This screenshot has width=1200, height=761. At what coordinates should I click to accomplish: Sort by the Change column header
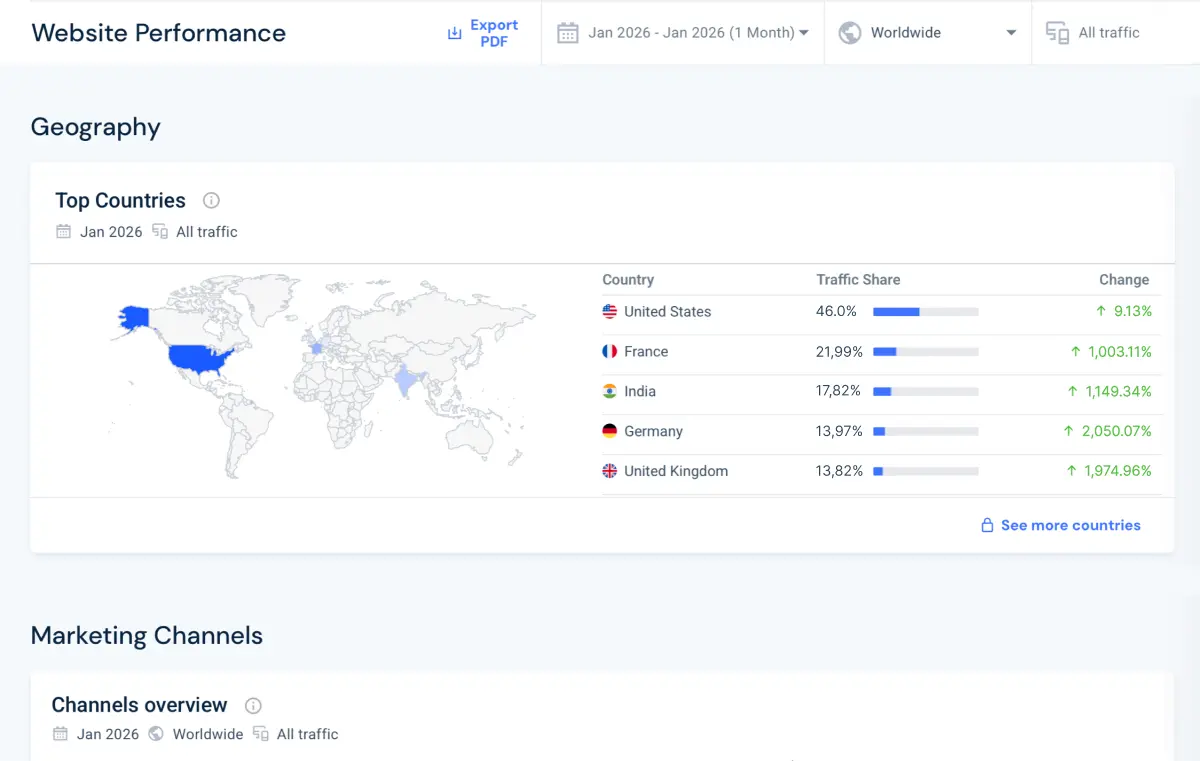[x=1123, y=280]
